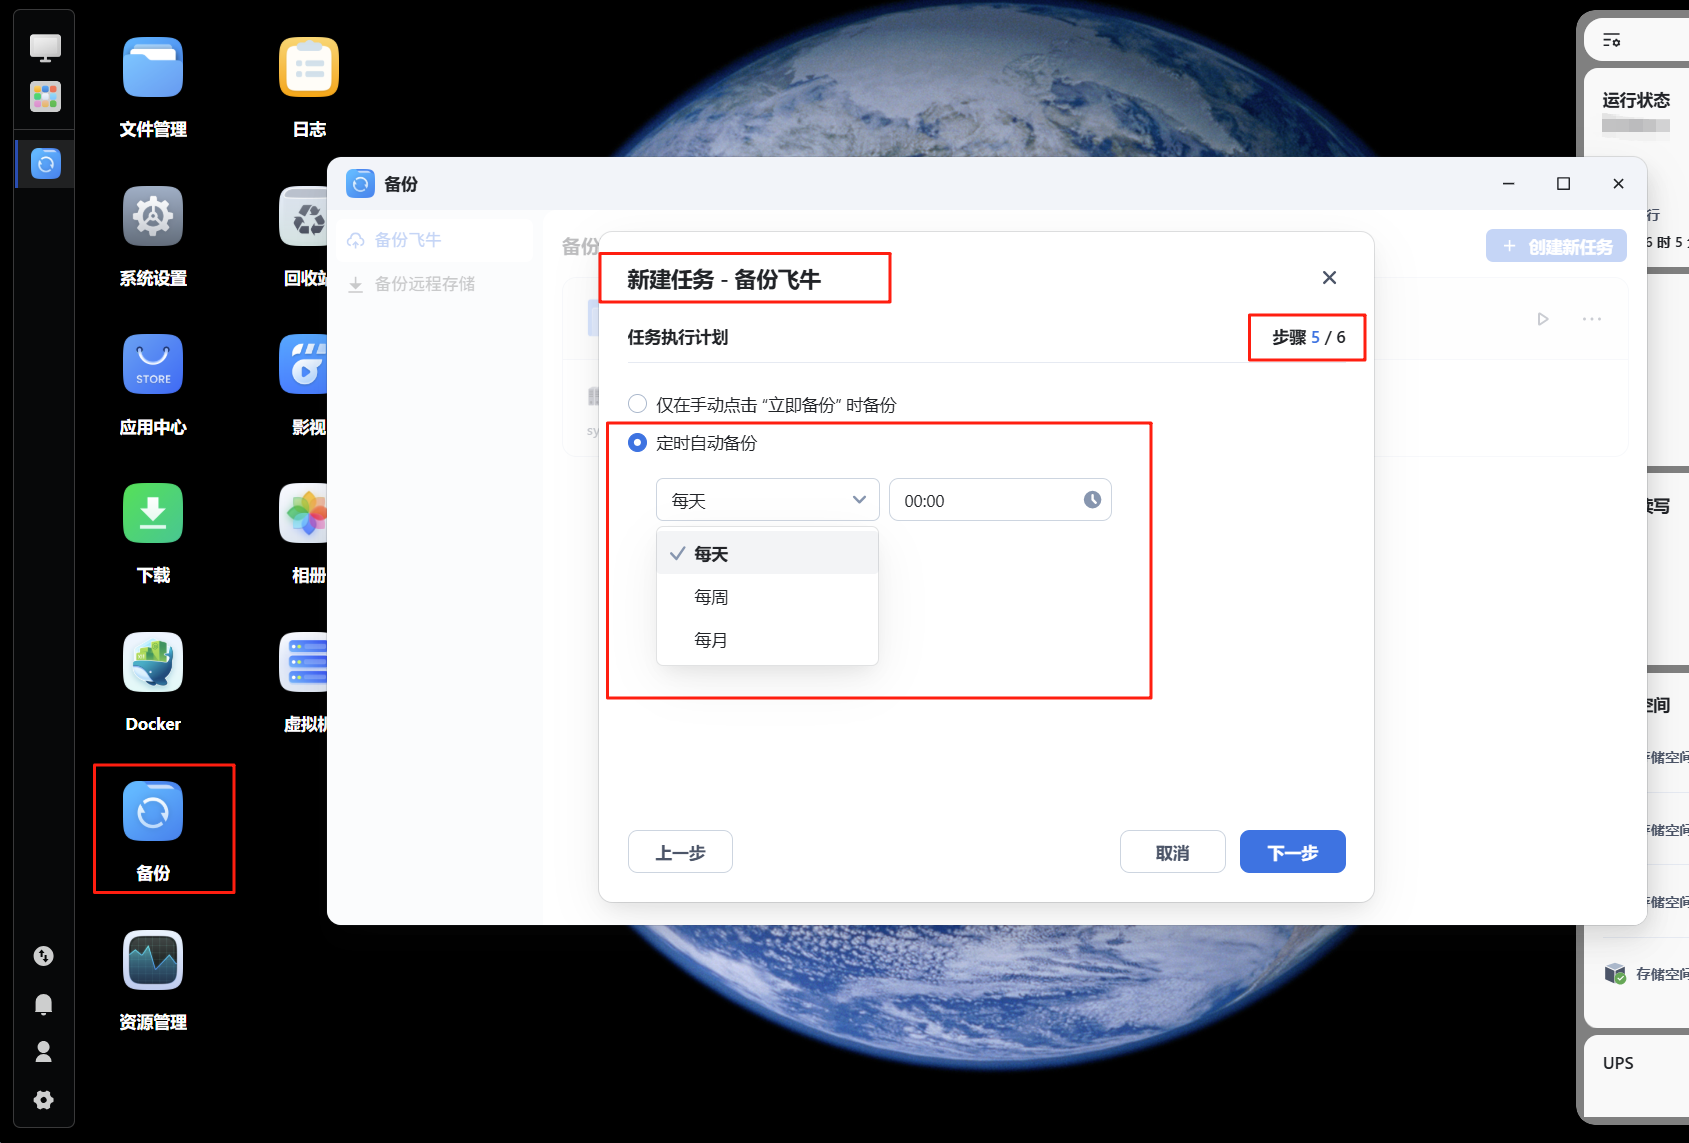The width and height of the screenshot is (1689, 1143).
Task: Open the 系统设置 system settings icon
Action: pyautogui.click(x=153, y=216)
